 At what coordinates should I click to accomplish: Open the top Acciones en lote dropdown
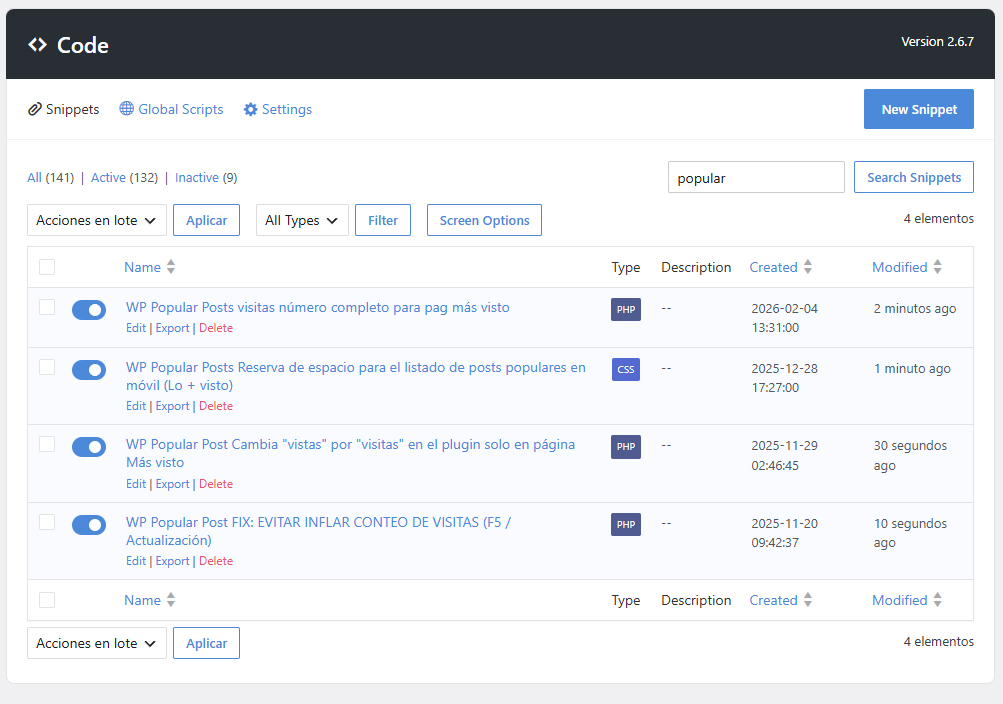tap(97, 220)
